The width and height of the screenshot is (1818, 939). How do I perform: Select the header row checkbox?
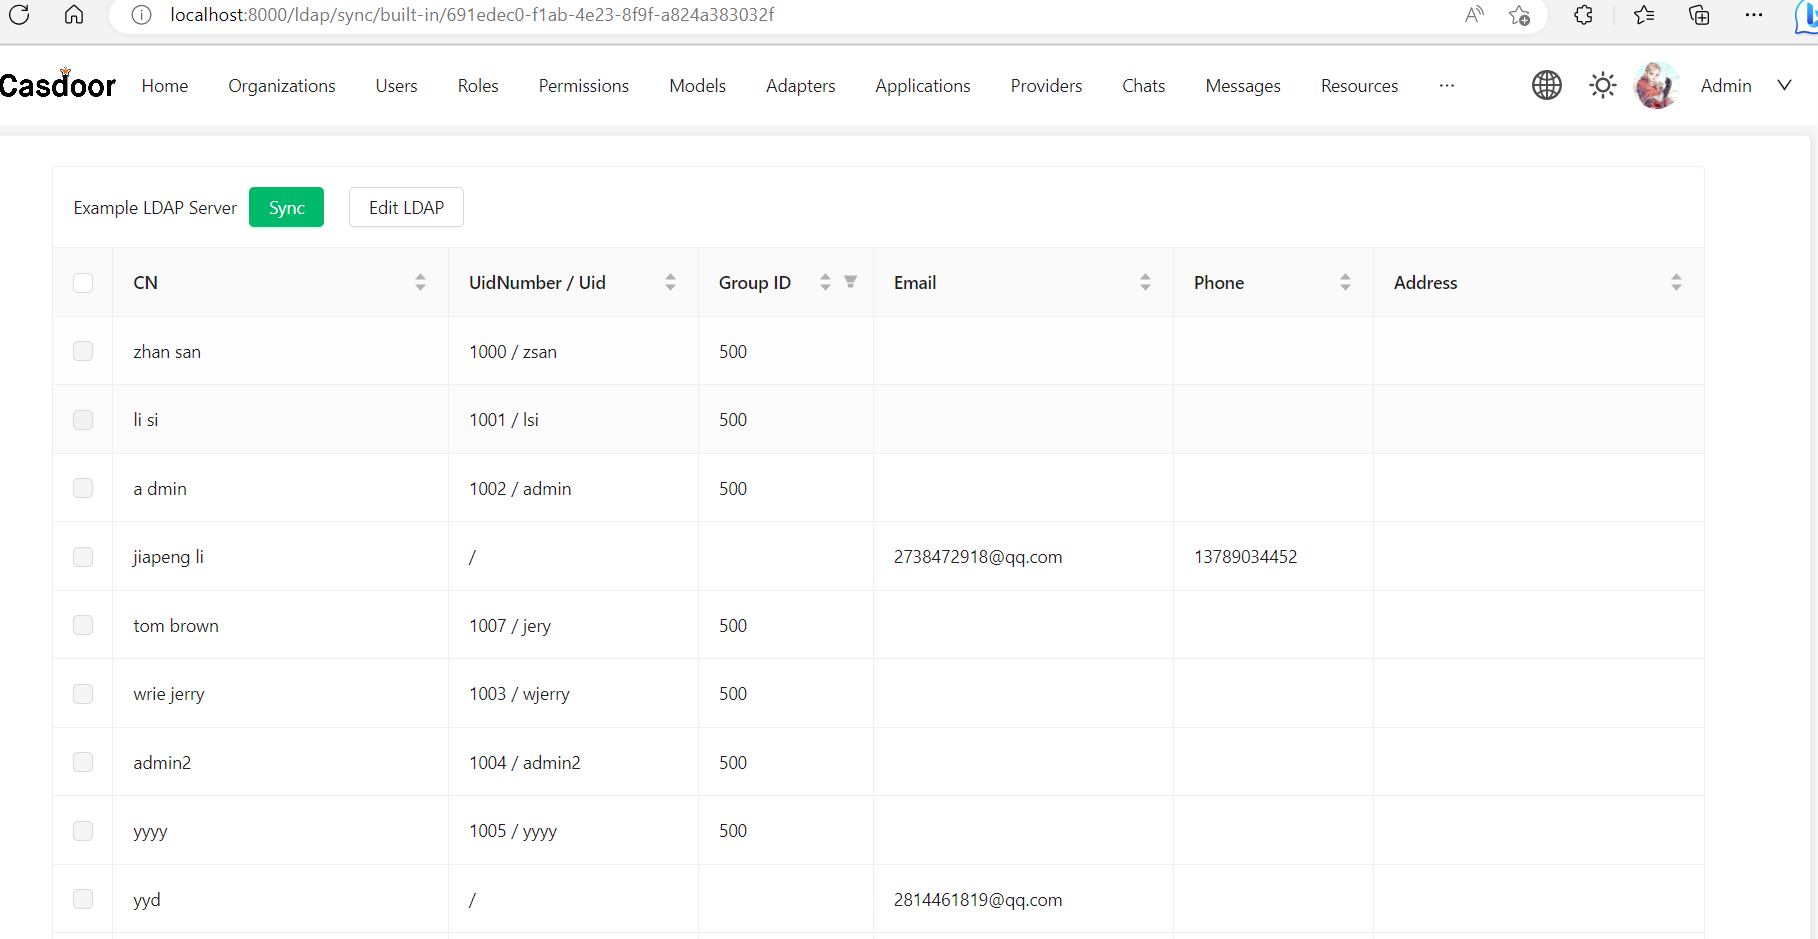pyautogui.click(x=83, y=282)
